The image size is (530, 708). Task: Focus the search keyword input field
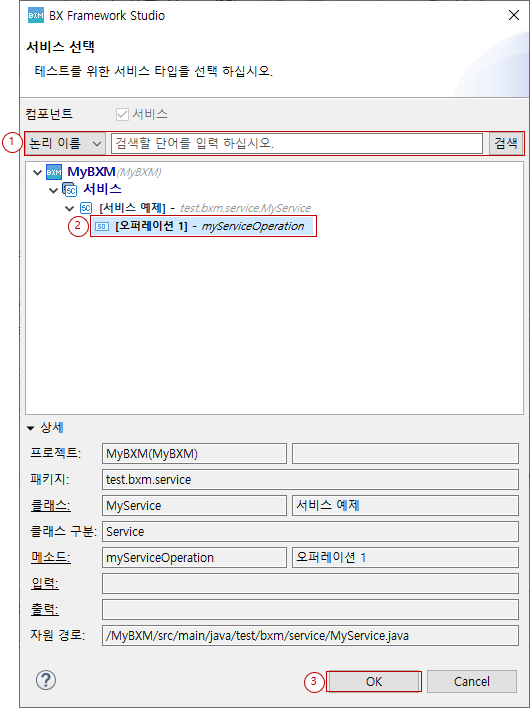point(297,144)
